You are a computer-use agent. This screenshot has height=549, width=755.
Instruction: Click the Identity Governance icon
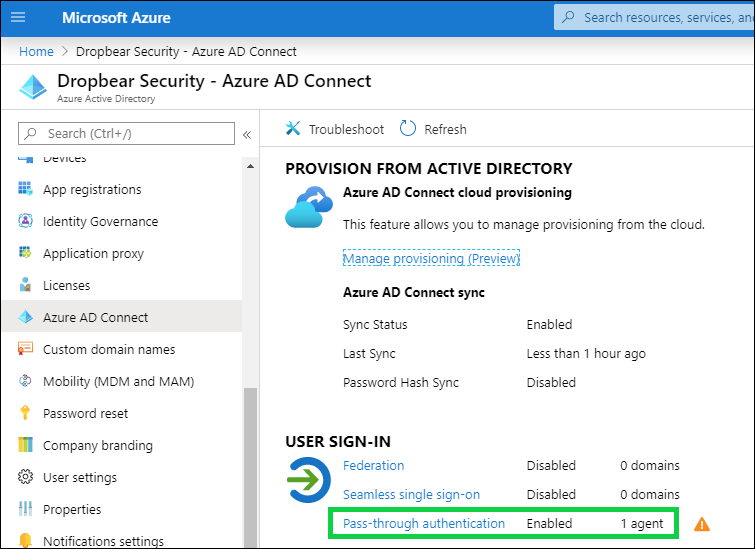[25, 221]
